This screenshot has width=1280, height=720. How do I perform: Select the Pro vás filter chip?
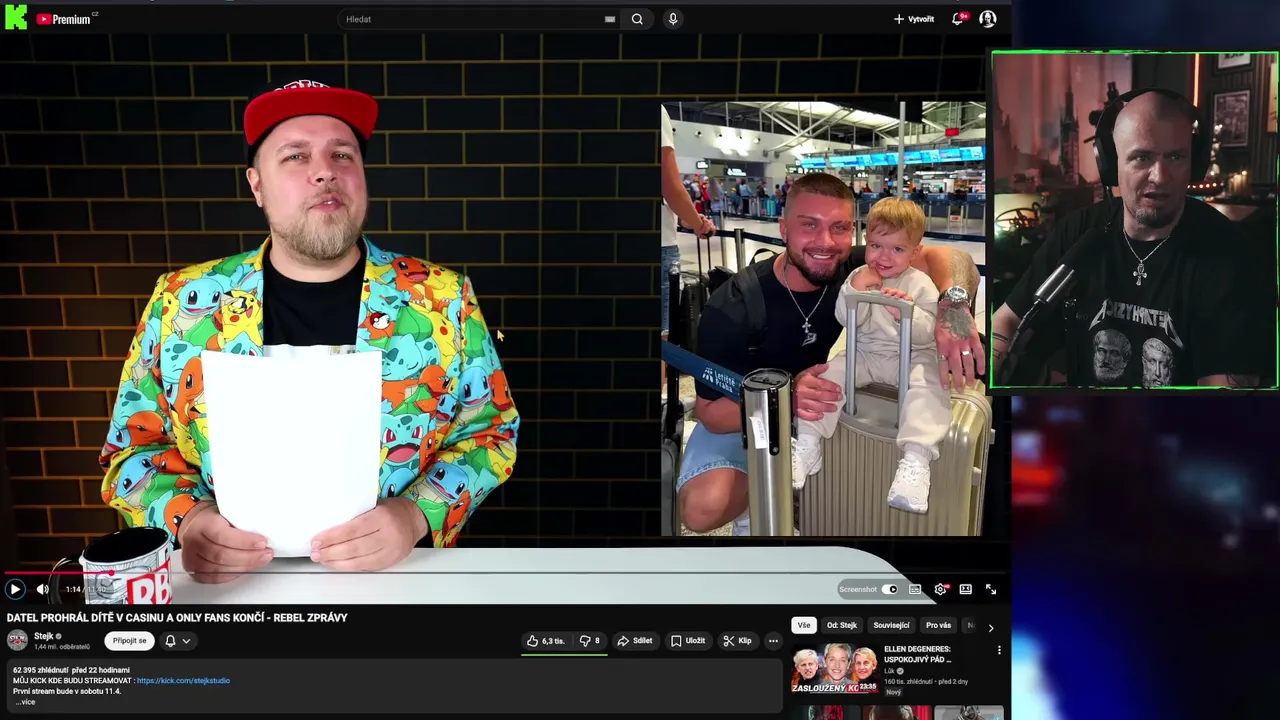click(938, 625)
